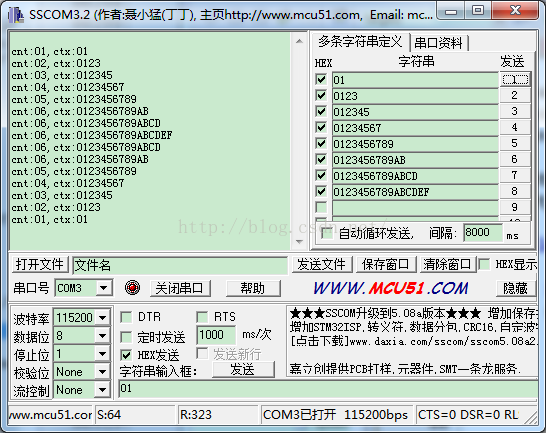Click the 发送文件 send file button

(321, 264)
